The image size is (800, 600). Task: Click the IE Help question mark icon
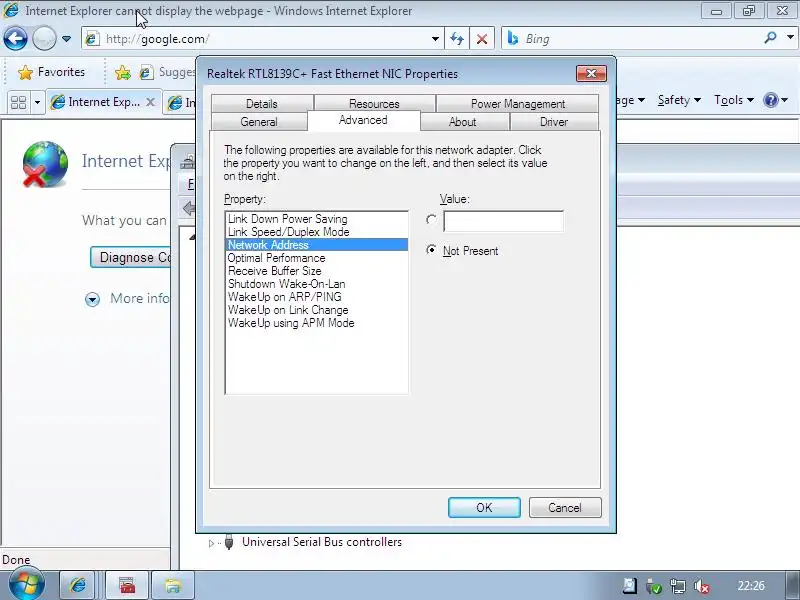pos(770,100)
